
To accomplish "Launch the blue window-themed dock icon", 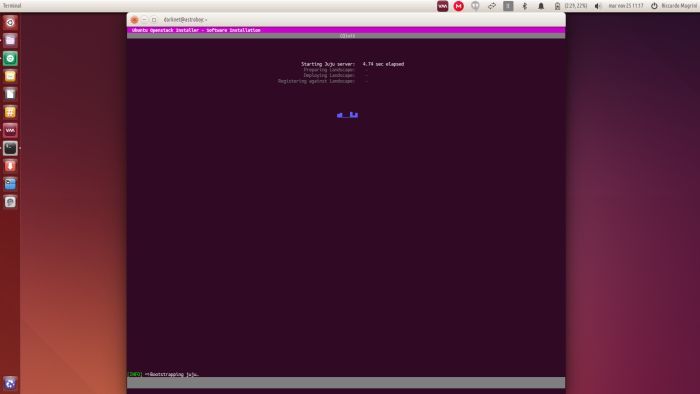I will pyautogui.click(x=10, y=184).
